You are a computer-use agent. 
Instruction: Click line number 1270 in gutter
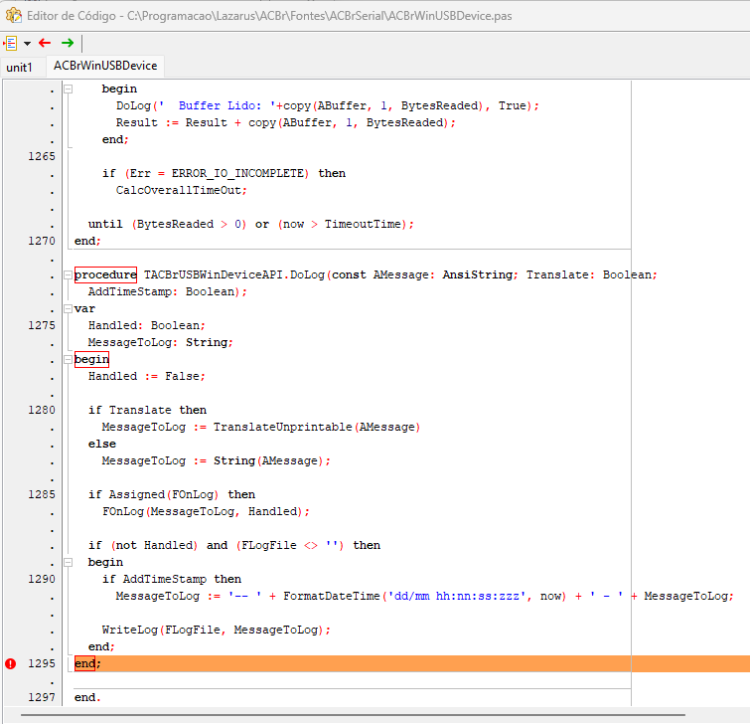click(x=42, y=241)
